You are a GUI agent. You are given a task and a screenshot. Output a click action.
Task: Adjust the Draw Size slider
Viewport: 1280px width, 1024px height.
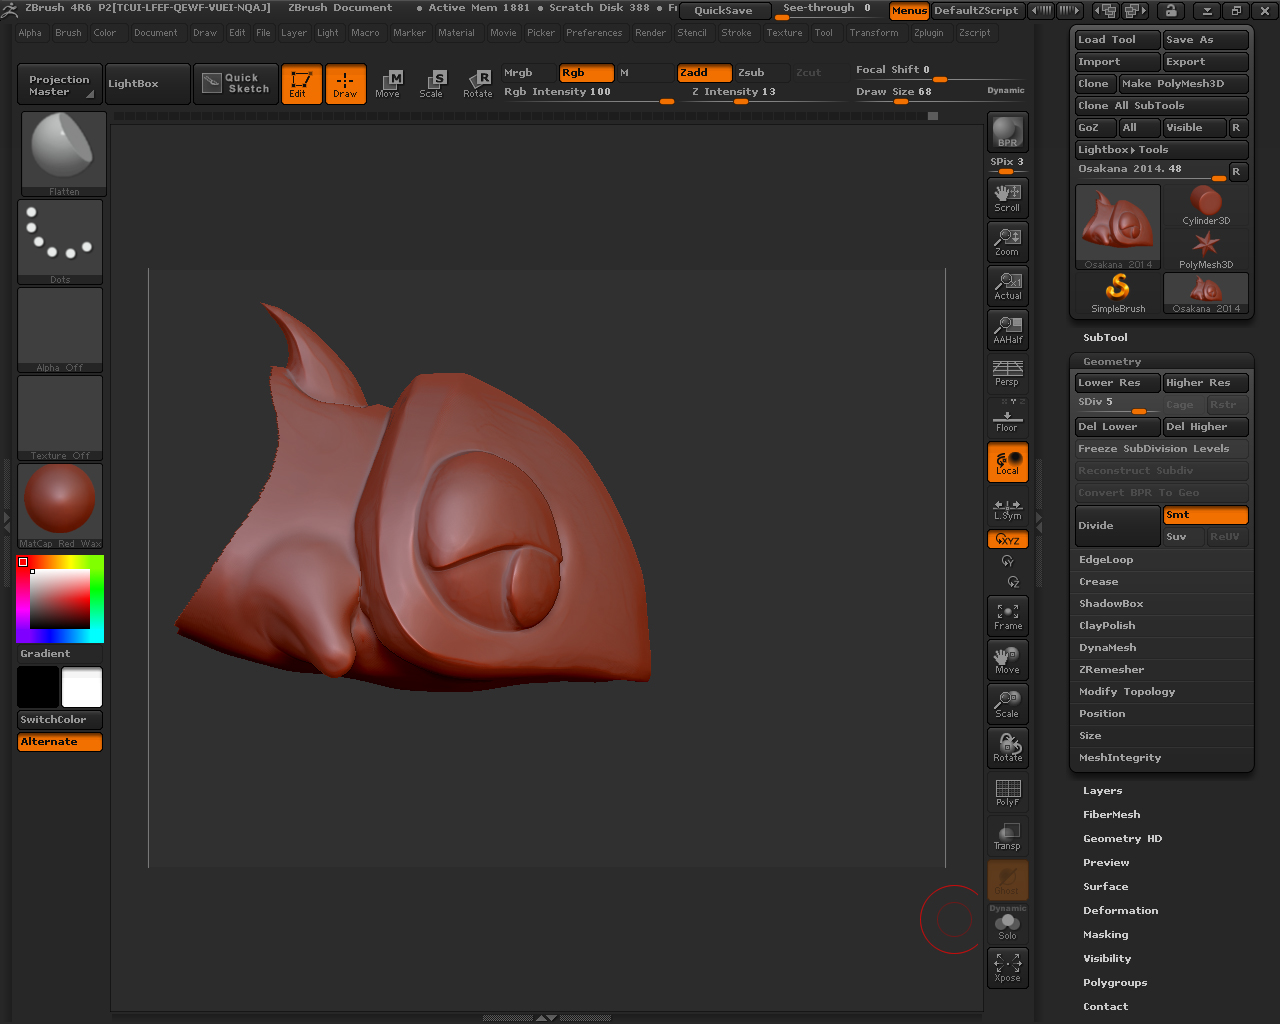coord(939,93)
